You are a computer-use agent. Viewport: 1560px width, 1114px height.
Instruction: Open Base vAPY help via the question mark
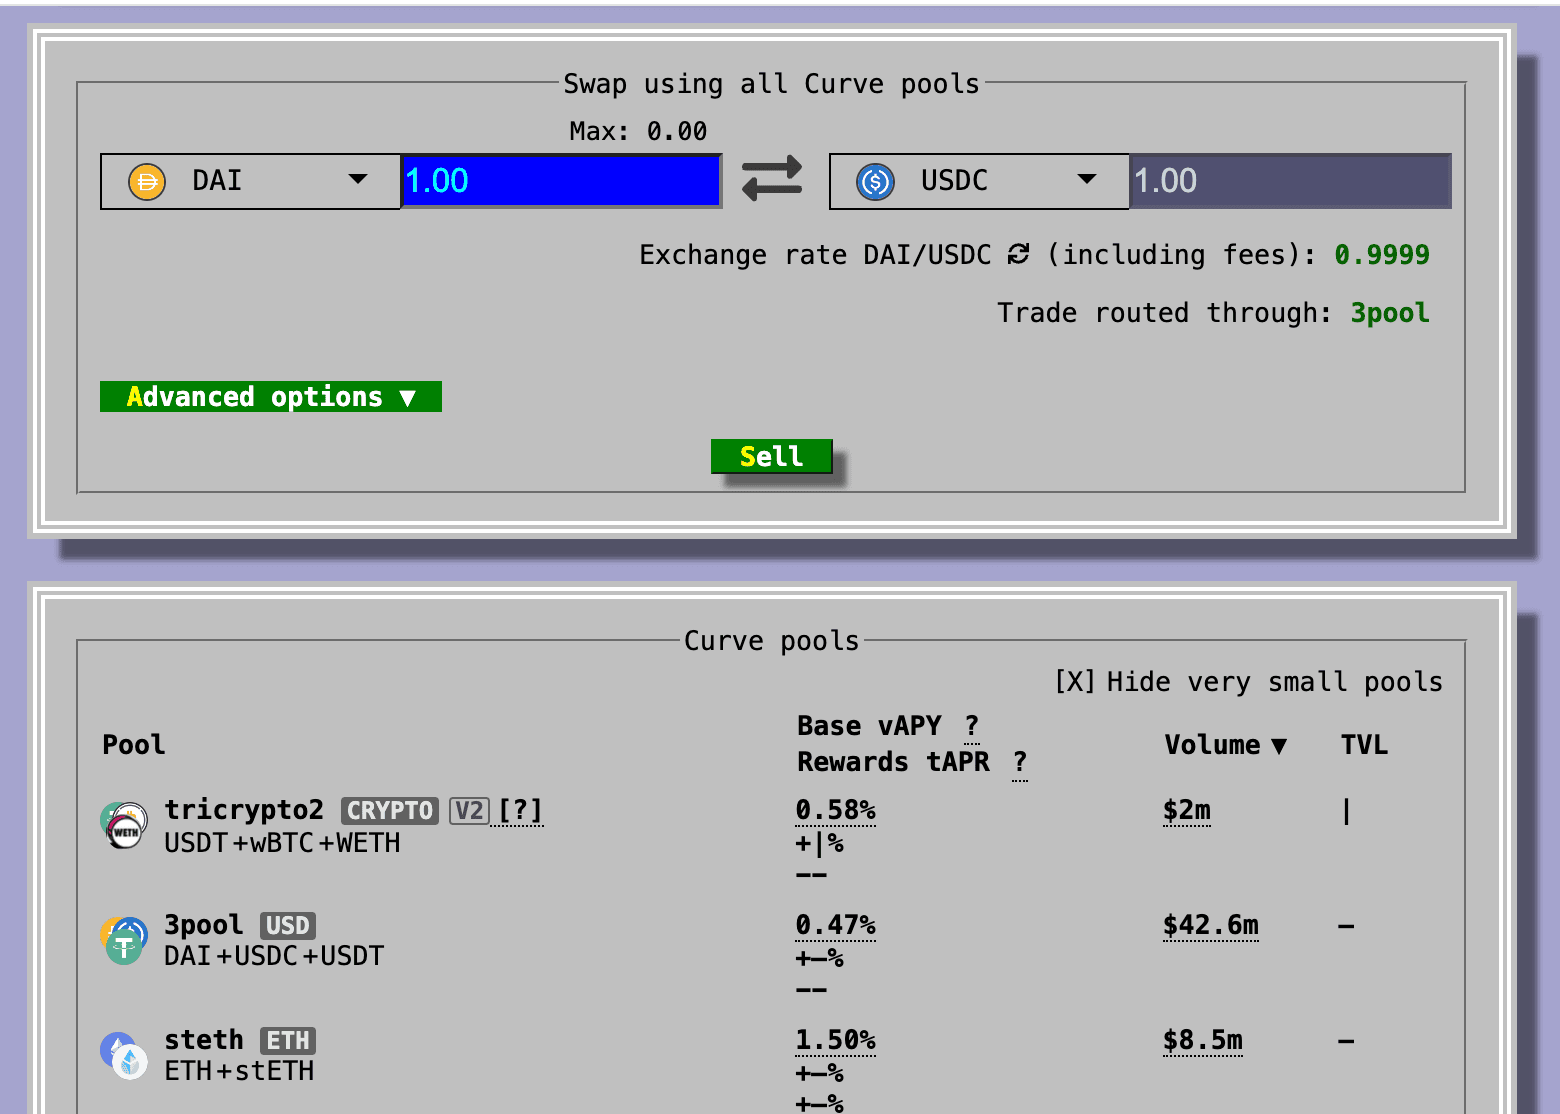[970, 726]
